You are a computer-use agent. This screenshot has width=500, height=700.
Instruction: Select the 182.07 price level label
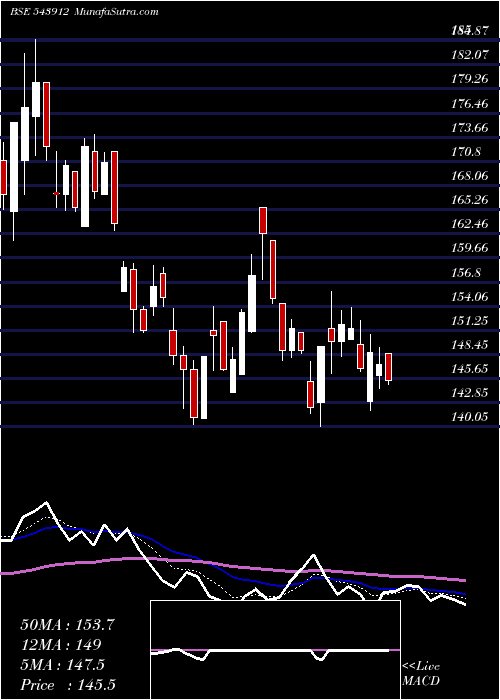tap(469, 55)
